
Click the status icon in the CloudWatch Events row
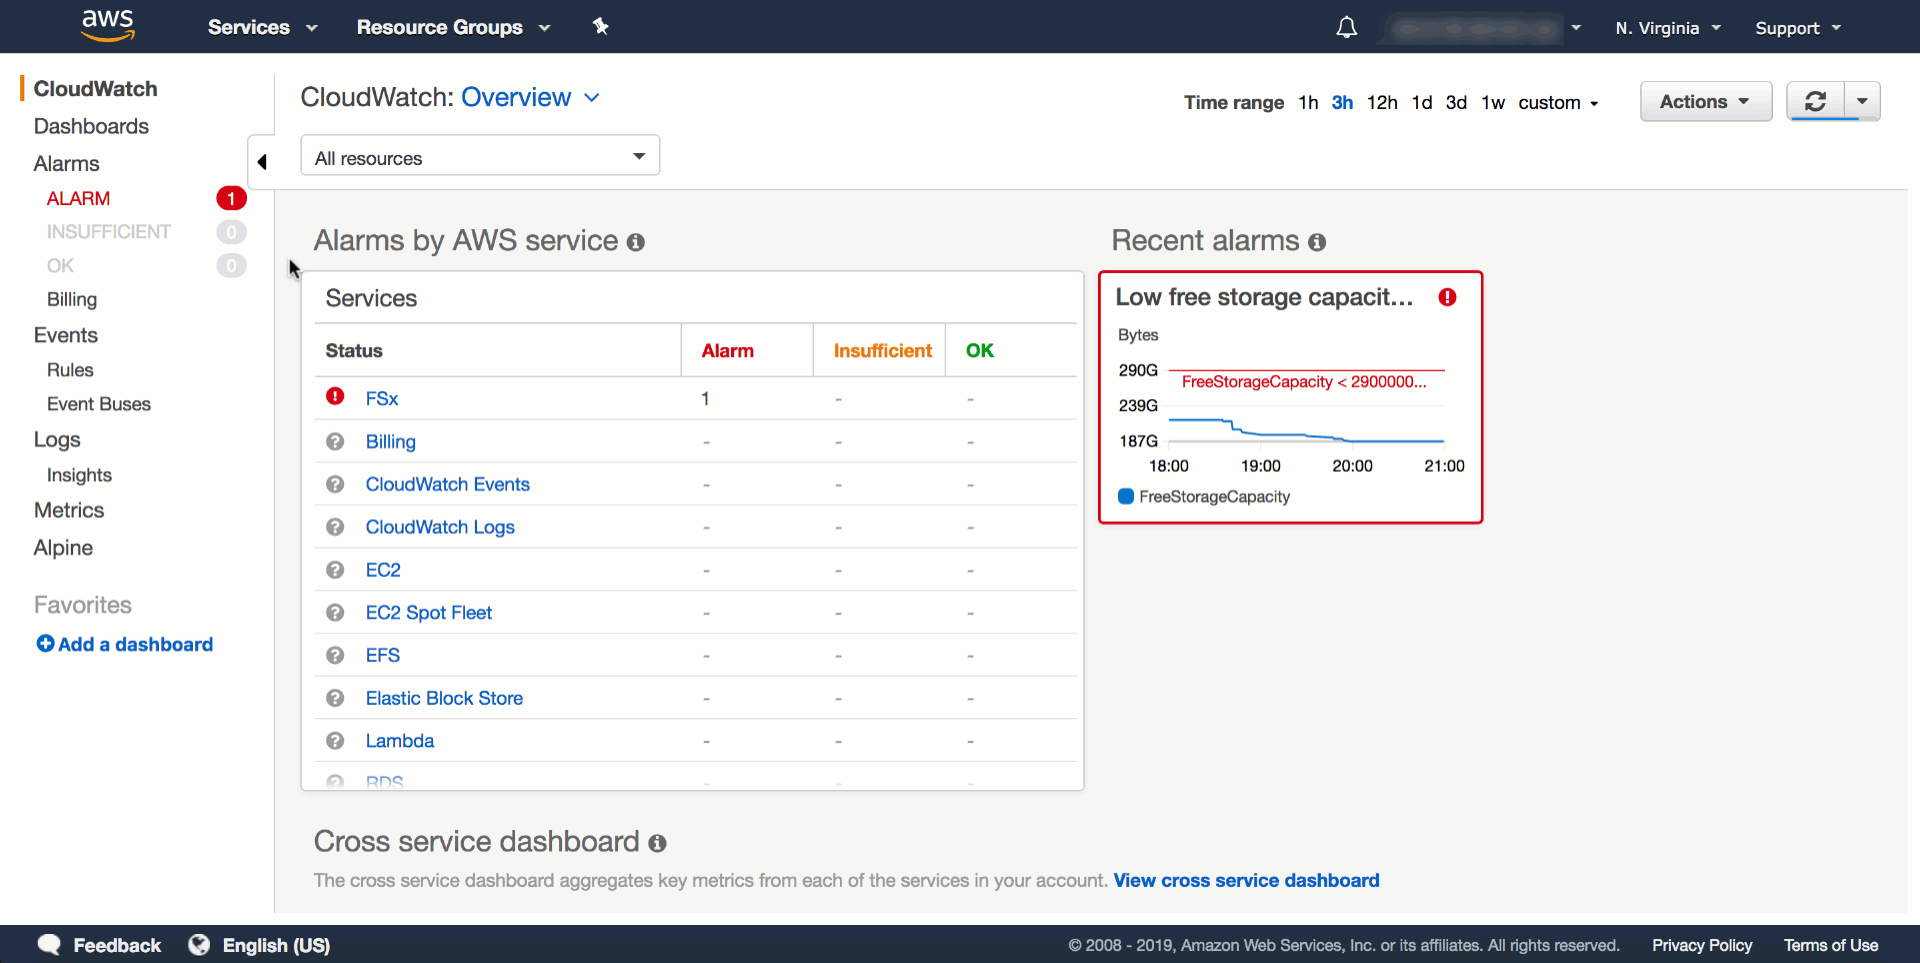pyautogui.click(x=335, y=484)
